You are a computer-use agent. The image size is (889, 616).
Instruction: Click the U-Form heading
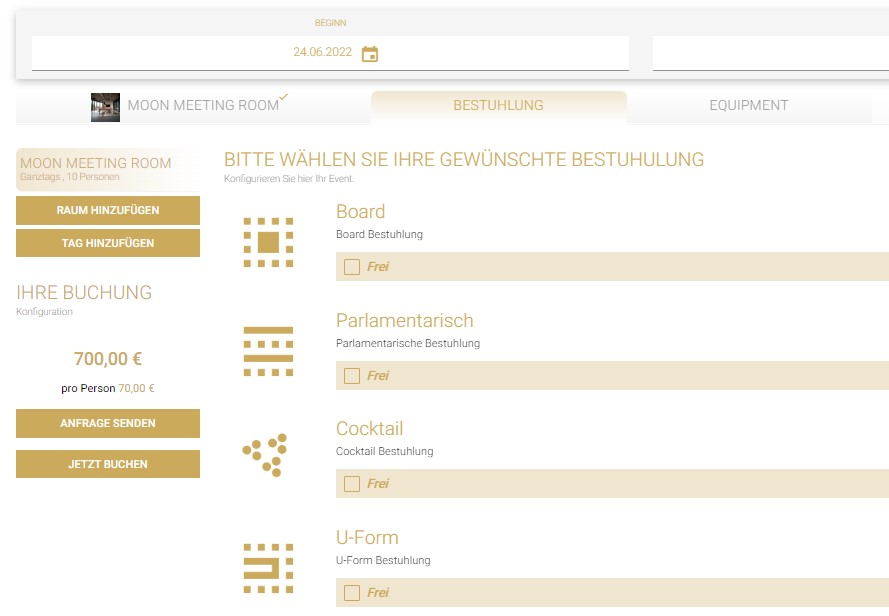[x=367, y=538]
